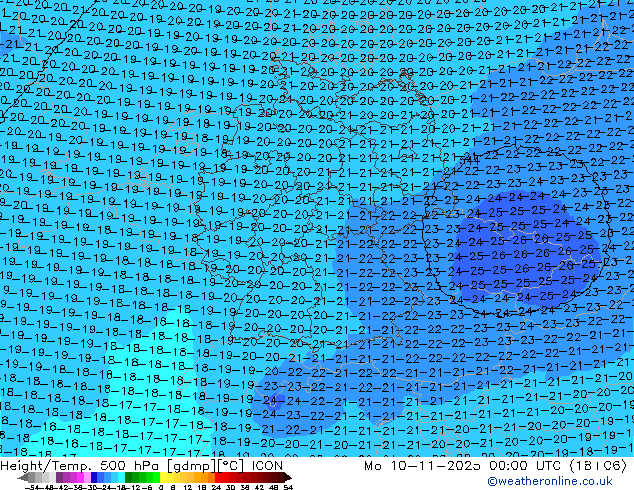Click the 'ICON' model name label
634x490 pixels.
[x=267, y=466]
